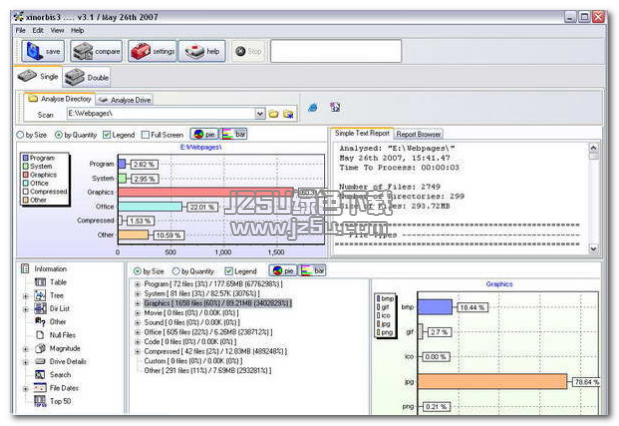Screen dimensions: 619x426
Task: Select the upper 'by Quantity' radio button
Action: [x=58, y=135]
